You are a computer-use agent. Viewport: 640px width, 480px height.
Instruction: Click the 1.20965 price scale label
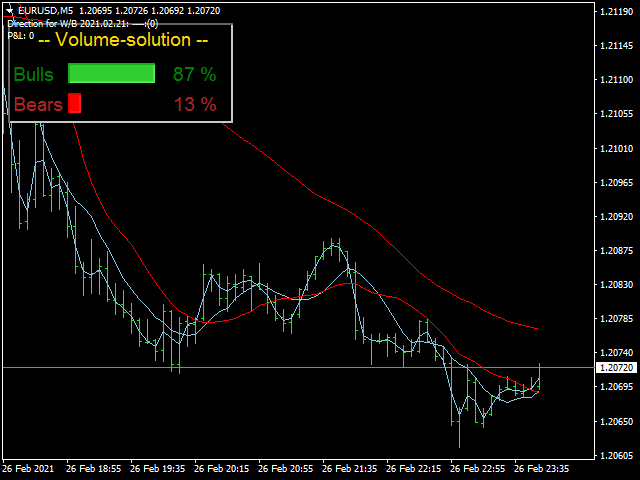tap(616, 182)
